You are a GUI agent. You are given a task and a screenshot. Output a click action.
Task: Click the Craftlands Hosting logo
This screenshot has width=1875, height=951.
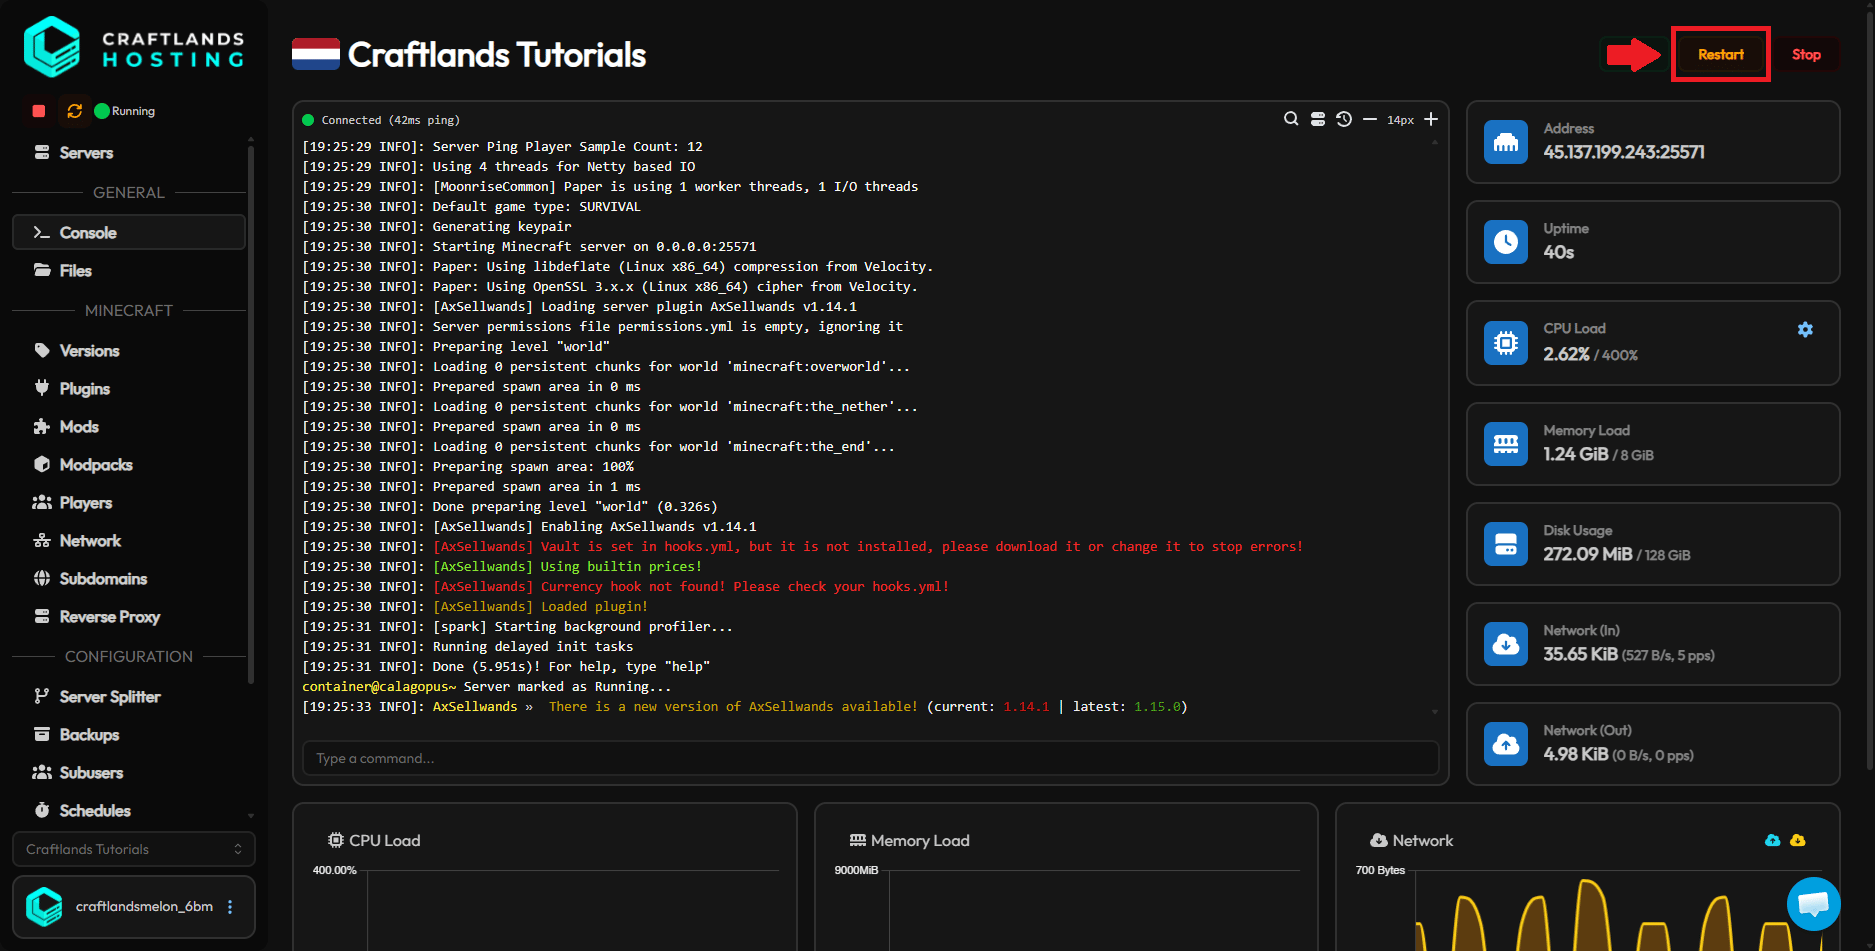pyautogui.click(x=134, y=47)
